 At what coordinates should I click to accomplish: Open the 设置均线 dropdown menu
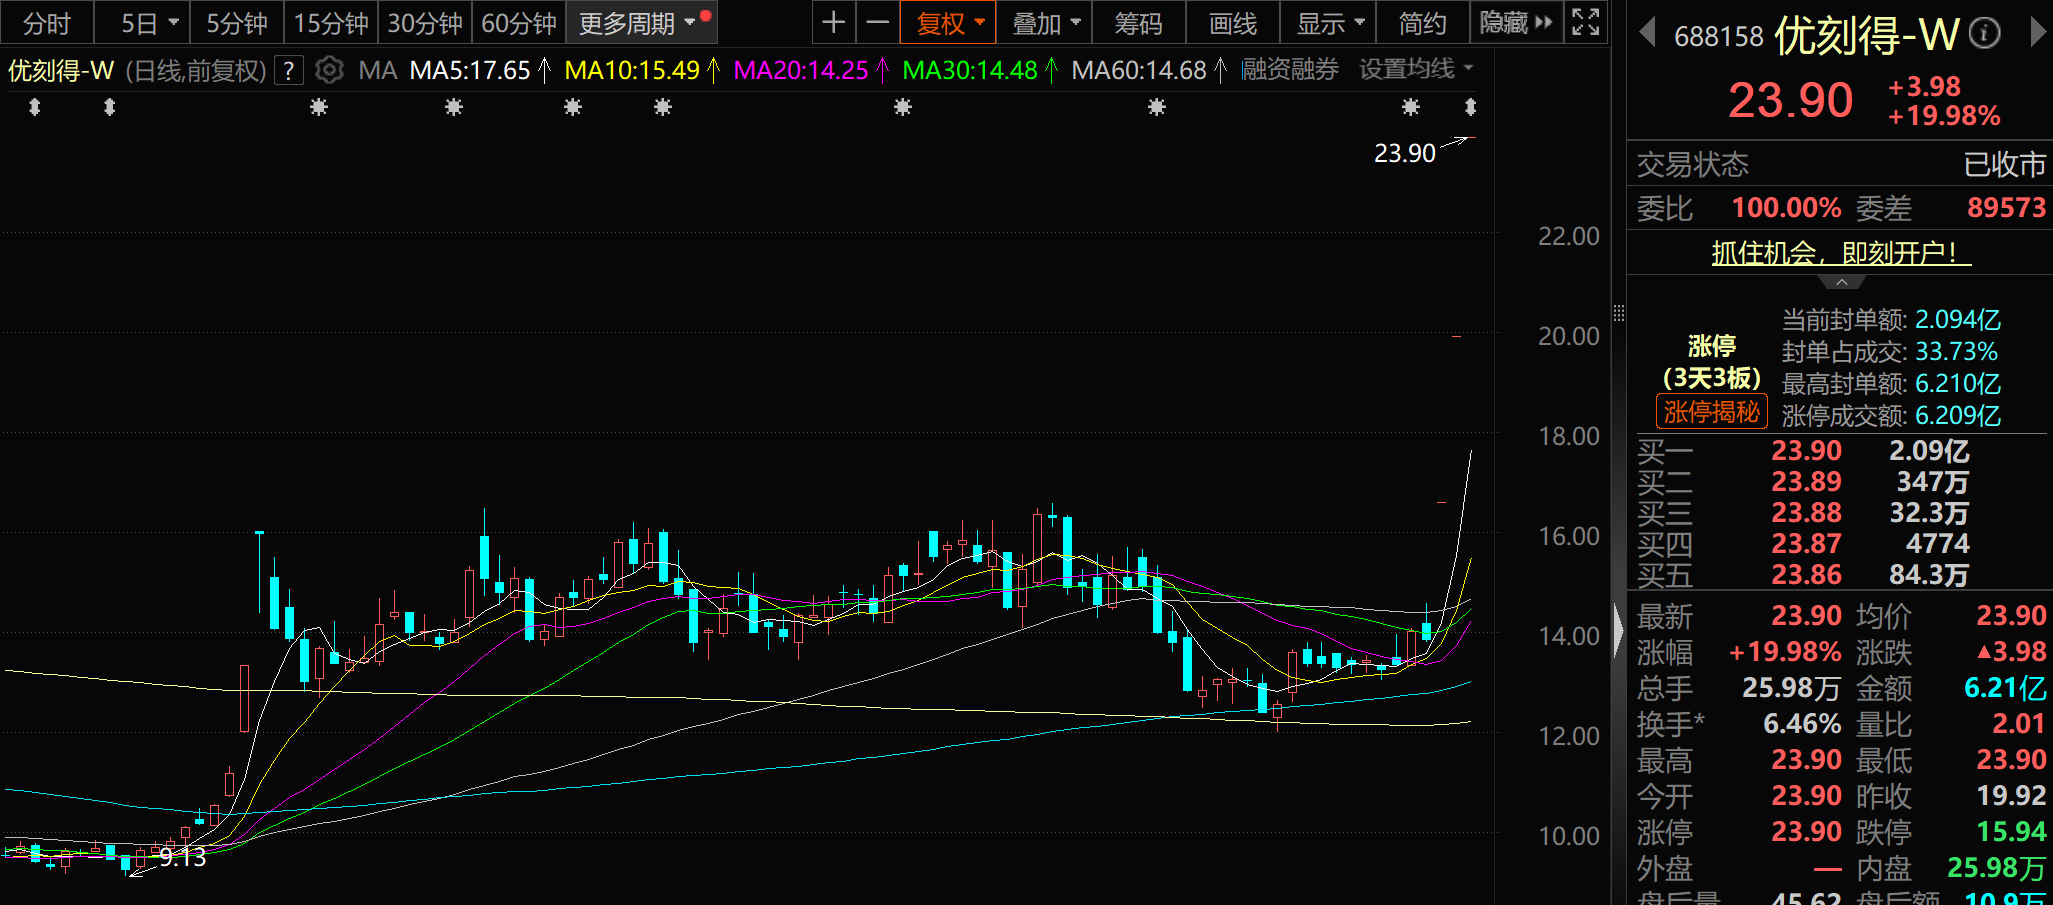(x=1415, y=69)
